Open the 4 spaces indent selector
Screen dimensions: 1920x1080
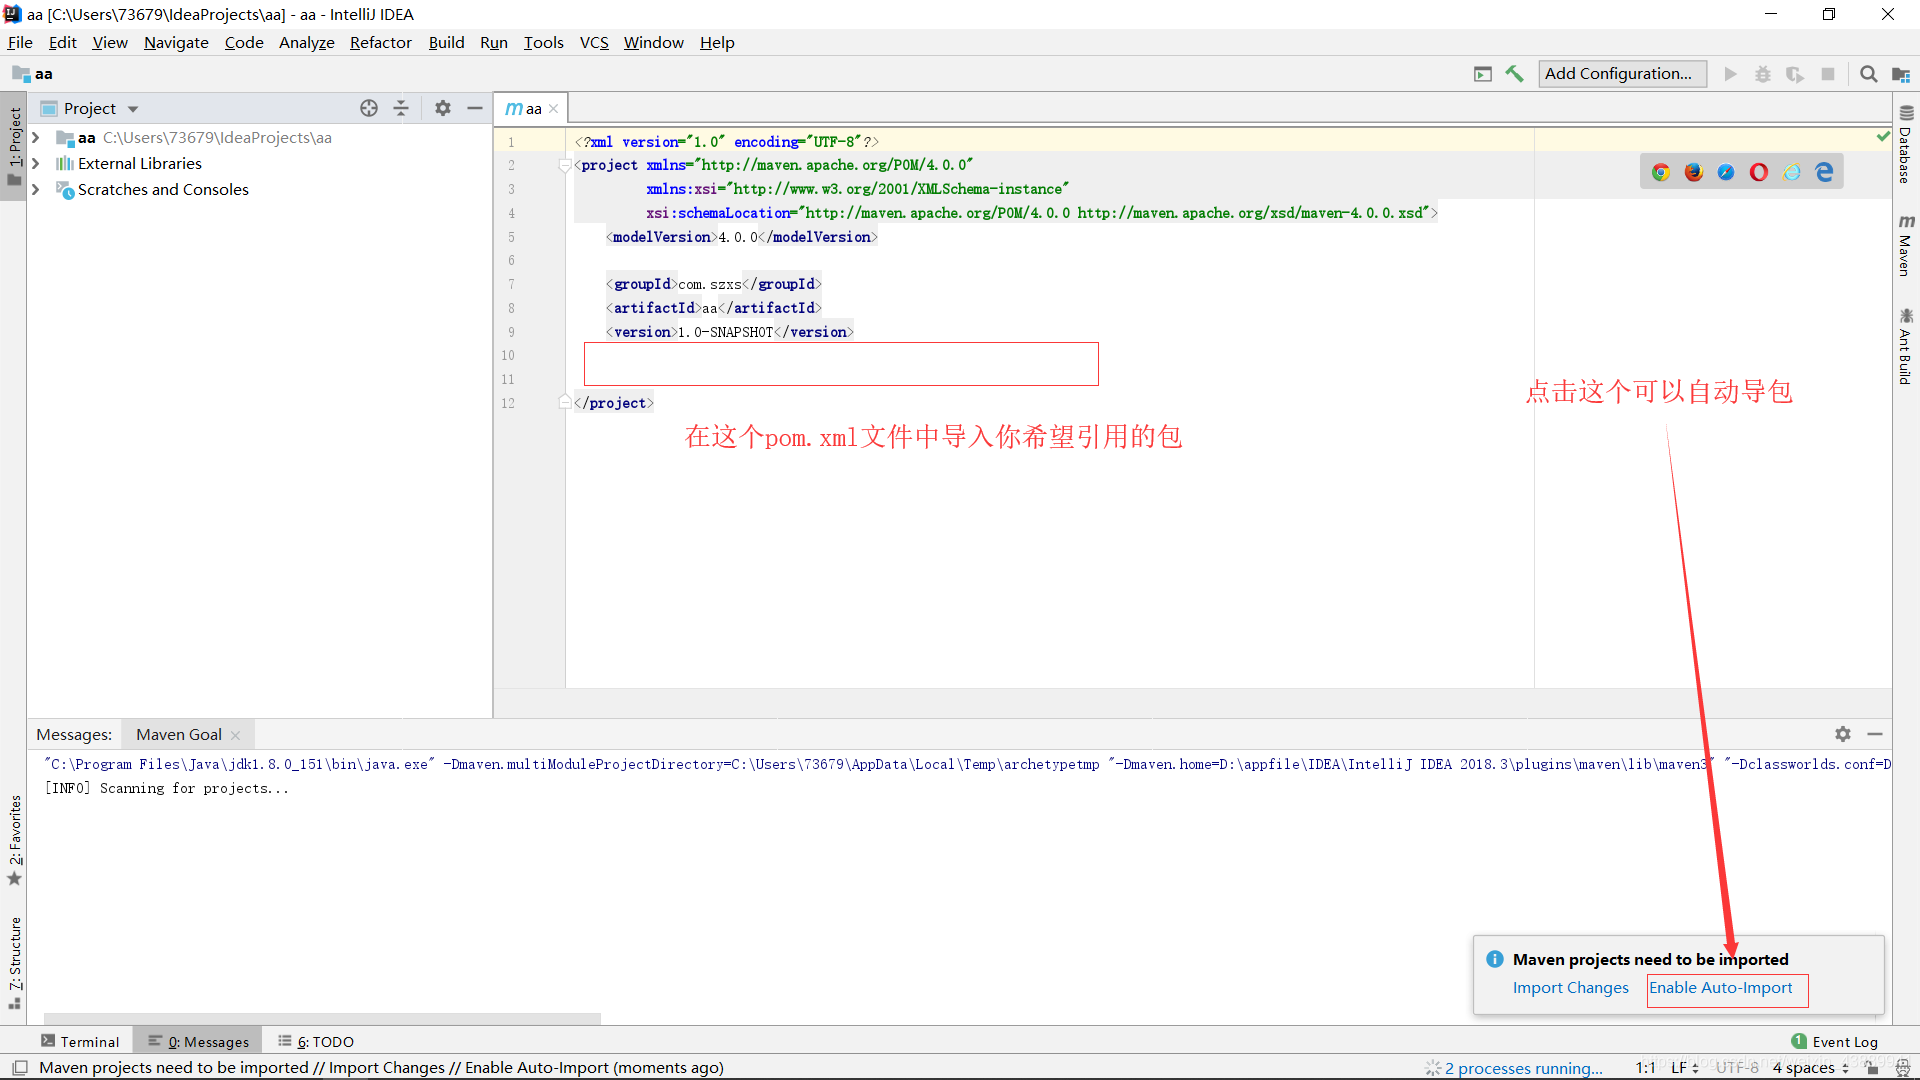pyautogui.click(x=1810, y=1068)
